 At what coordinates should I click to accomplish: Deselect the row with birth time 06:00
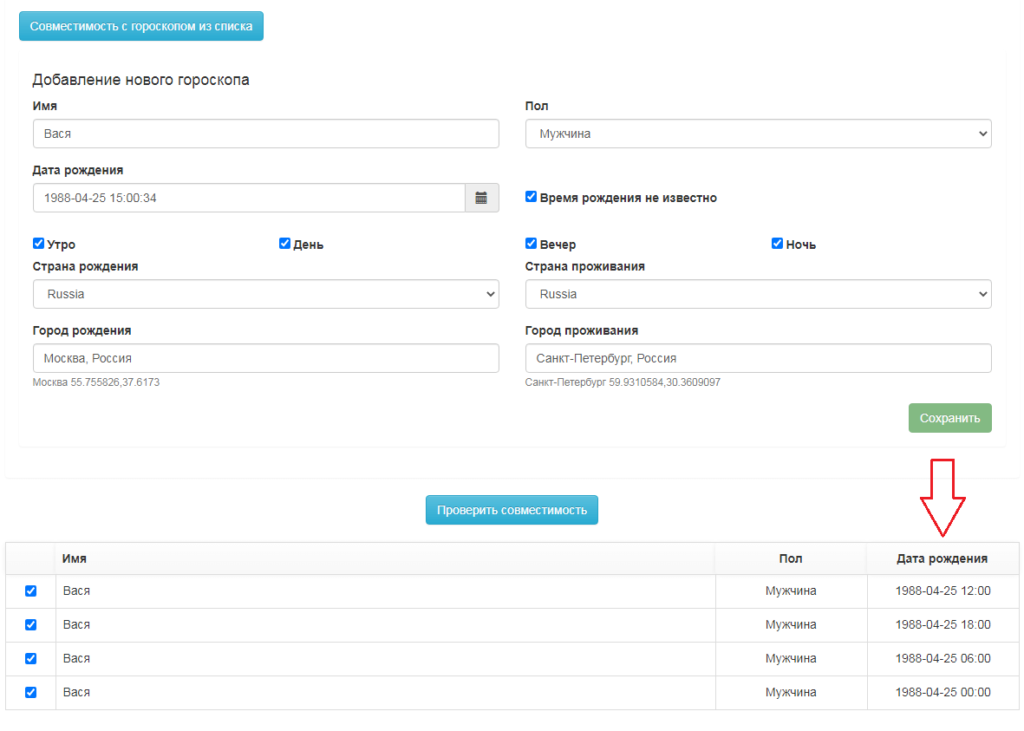coord(30,658)
